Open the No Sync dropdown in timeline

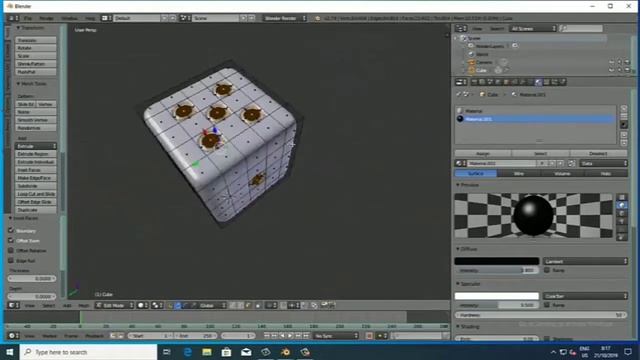pos(336,336)
